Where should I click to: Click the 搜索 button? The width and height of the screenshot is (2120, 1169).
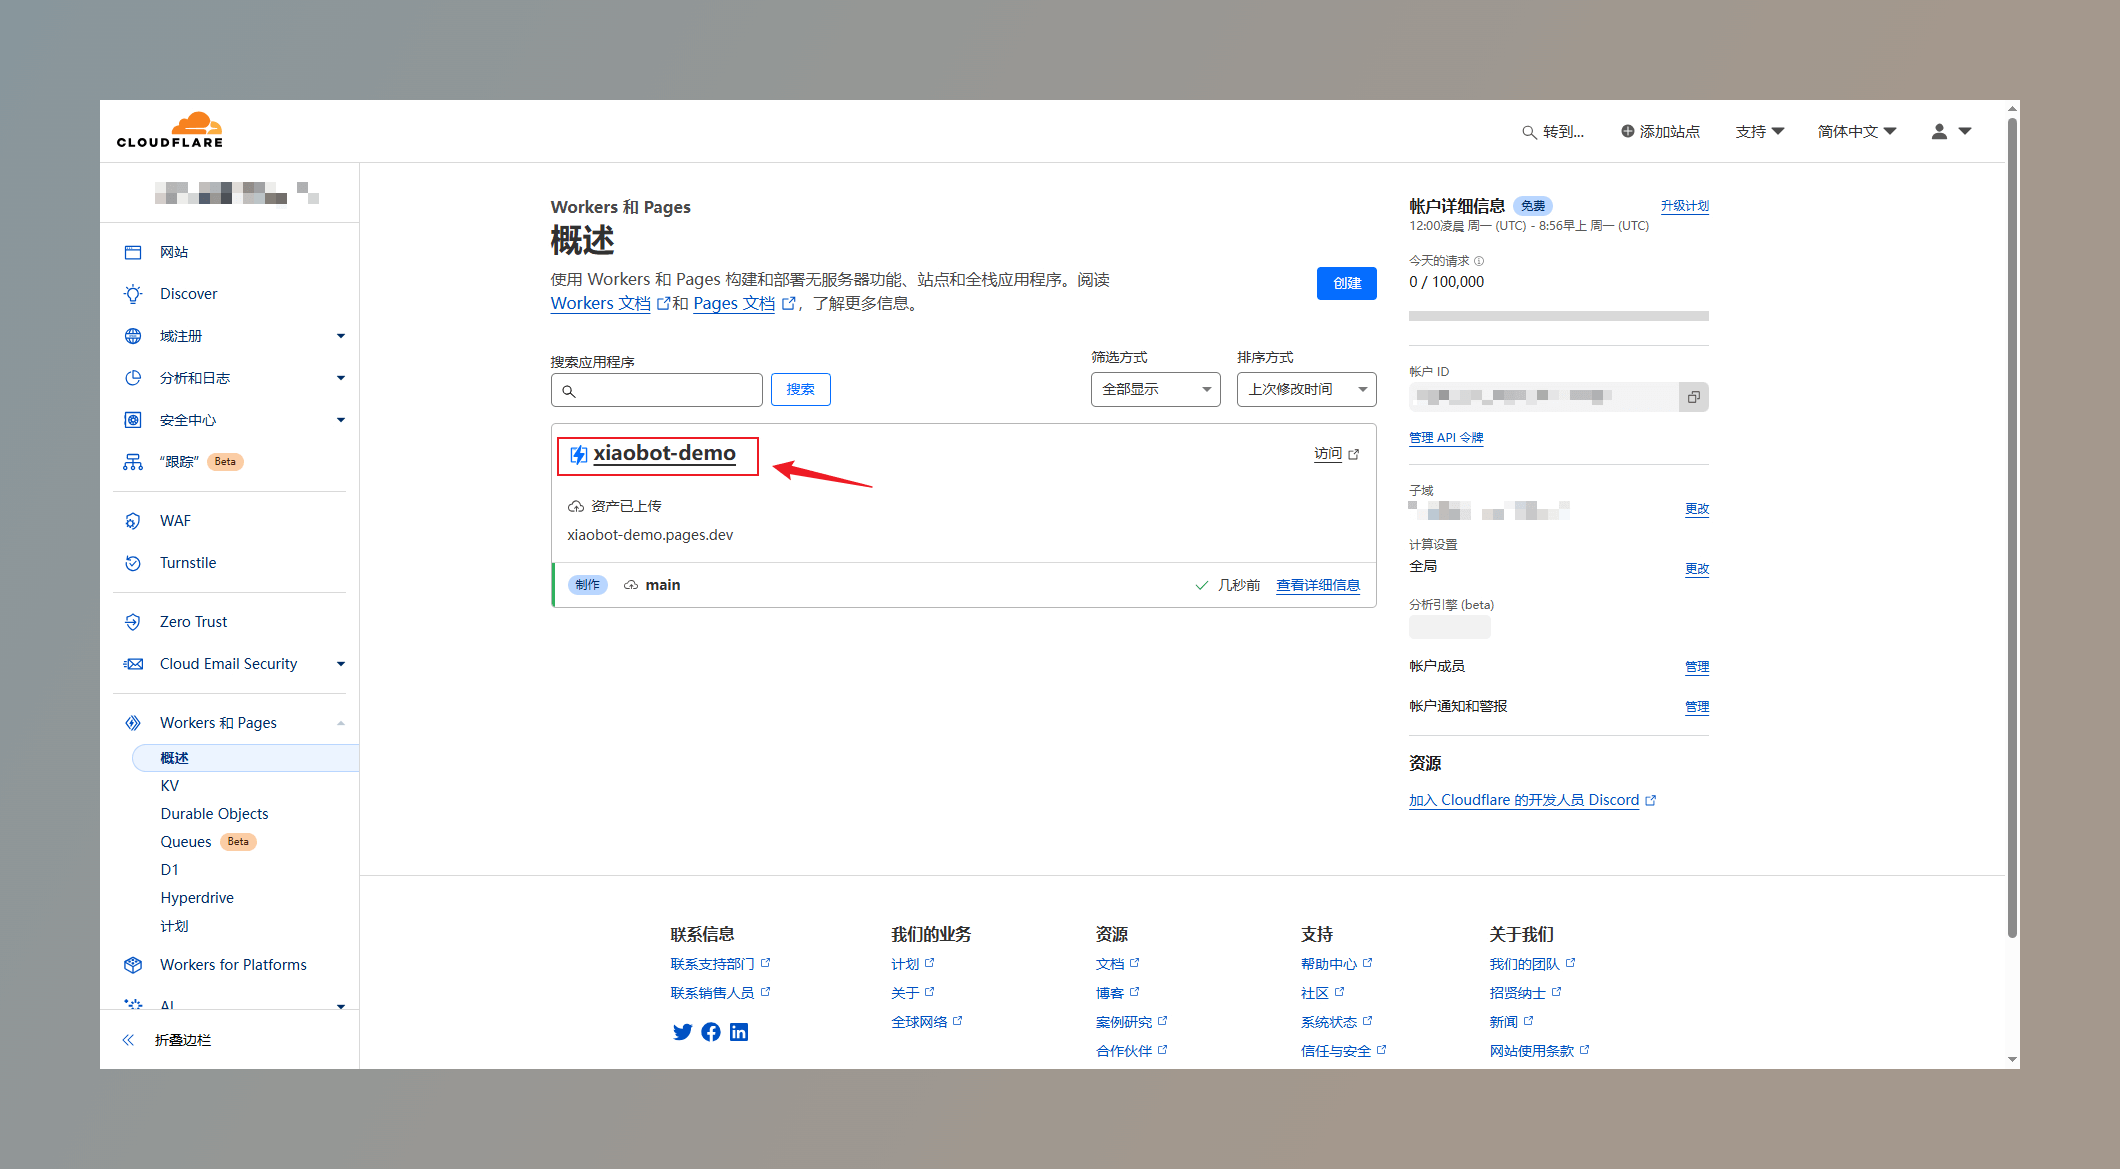(x=800, y=389)
